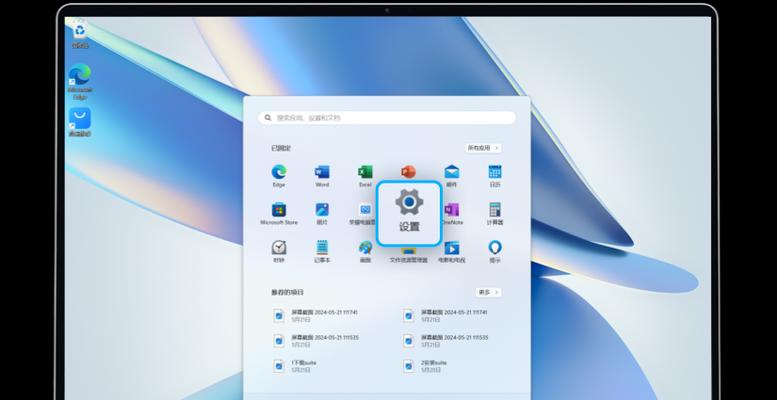Launch OneNote from pinned apps
777x400 pixels.
(451, 214)
